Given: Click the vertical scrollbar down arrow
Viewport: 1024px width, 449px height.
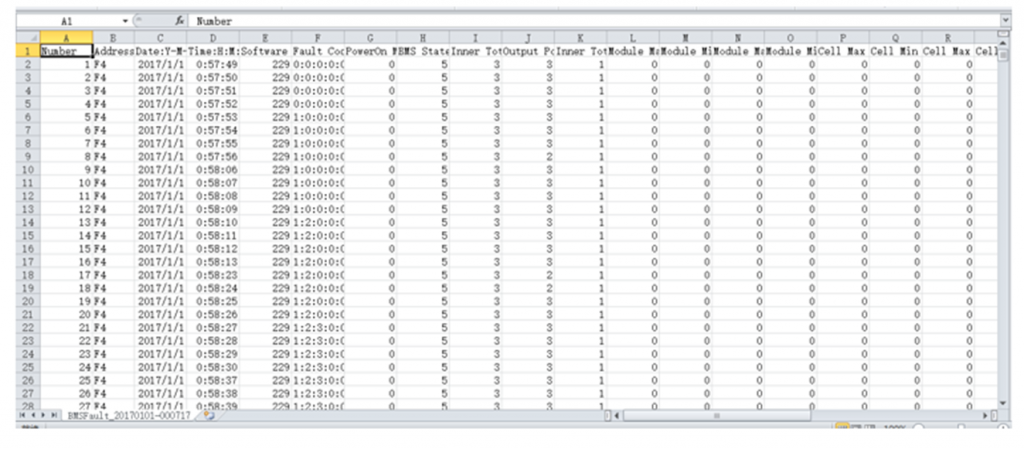Looking at the screenshot, I should [x=1004, y=404].
